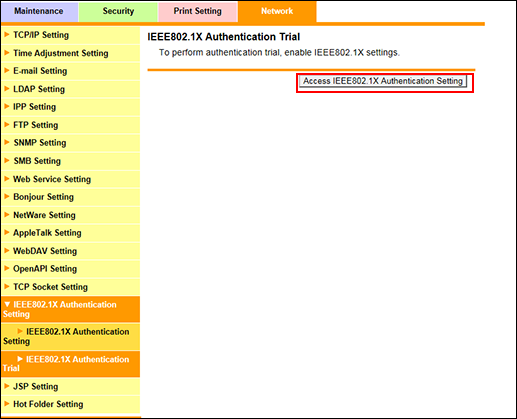The width and height of the screenshot is (517, 419).
Task: Click the Network tab
Action: [277, 12]
